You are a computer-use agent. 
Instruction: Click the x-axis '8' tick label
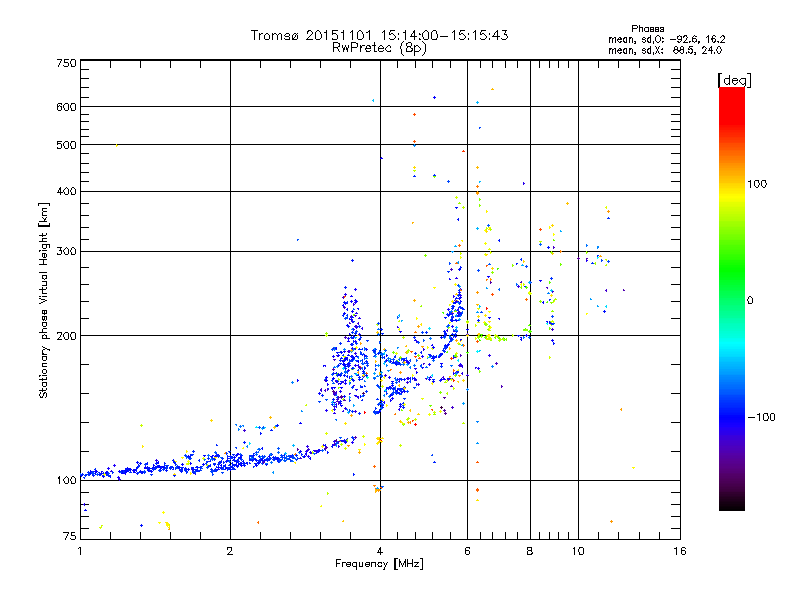[x=530, y=551]
